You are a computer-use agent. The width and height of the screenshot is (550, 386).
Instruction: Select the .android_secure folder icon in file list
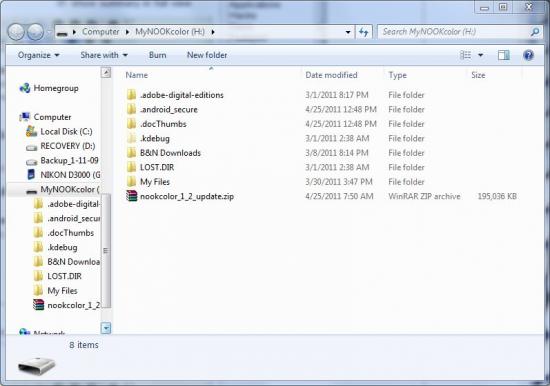[132, 109]
